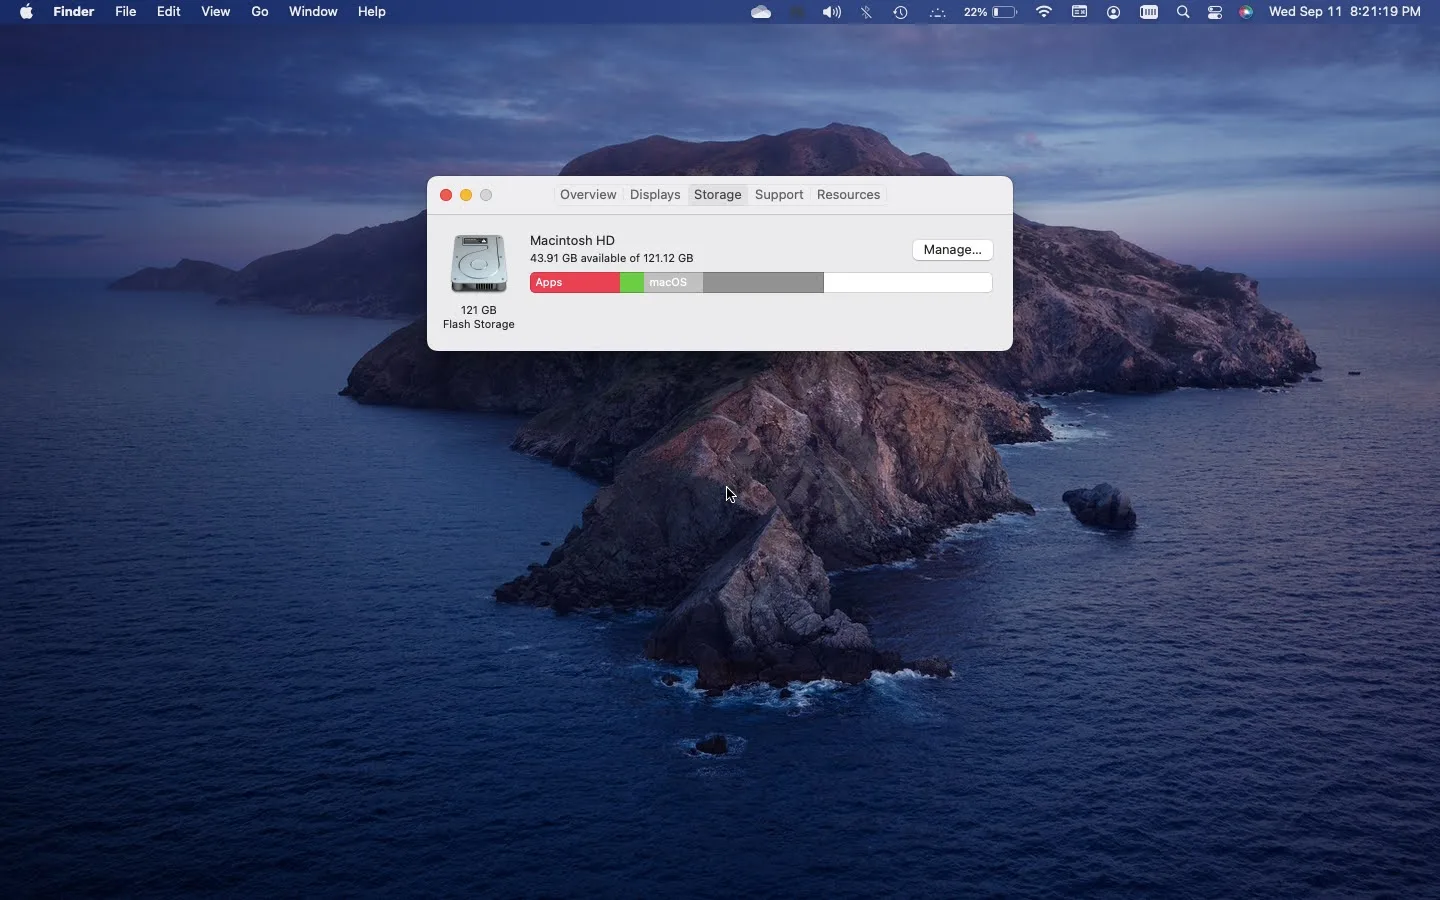Open the Support tab
Image resolution: width=1440 pixels, height=900 pixels.
coord(780,195)
